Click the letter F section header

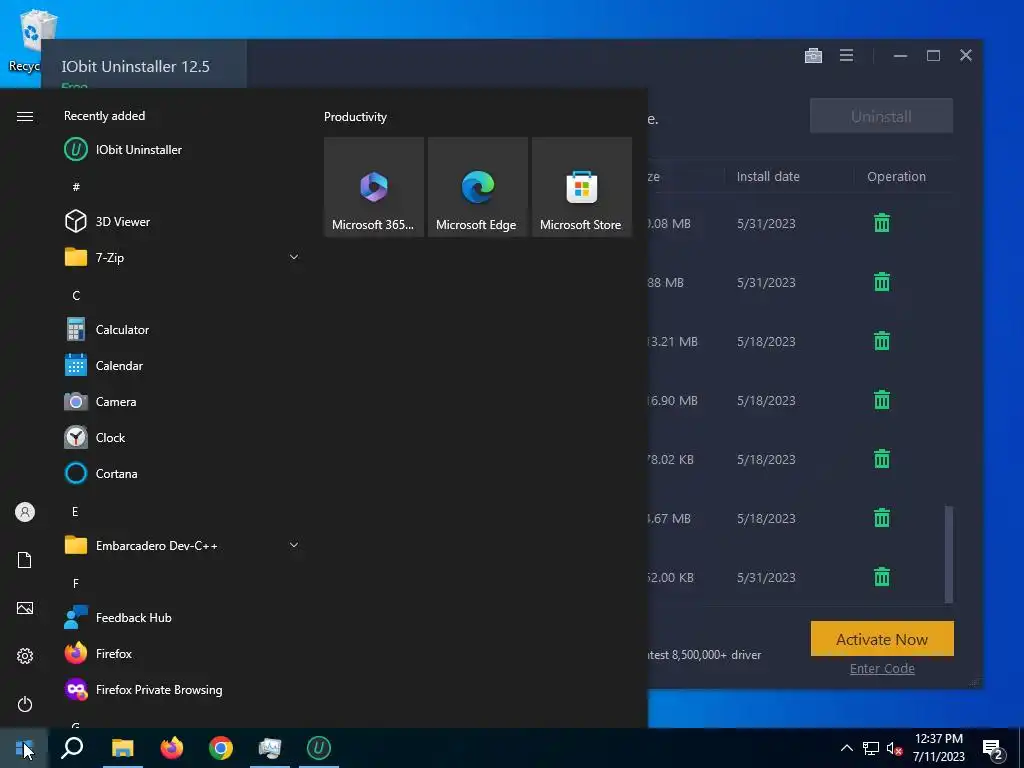[76, 583]
